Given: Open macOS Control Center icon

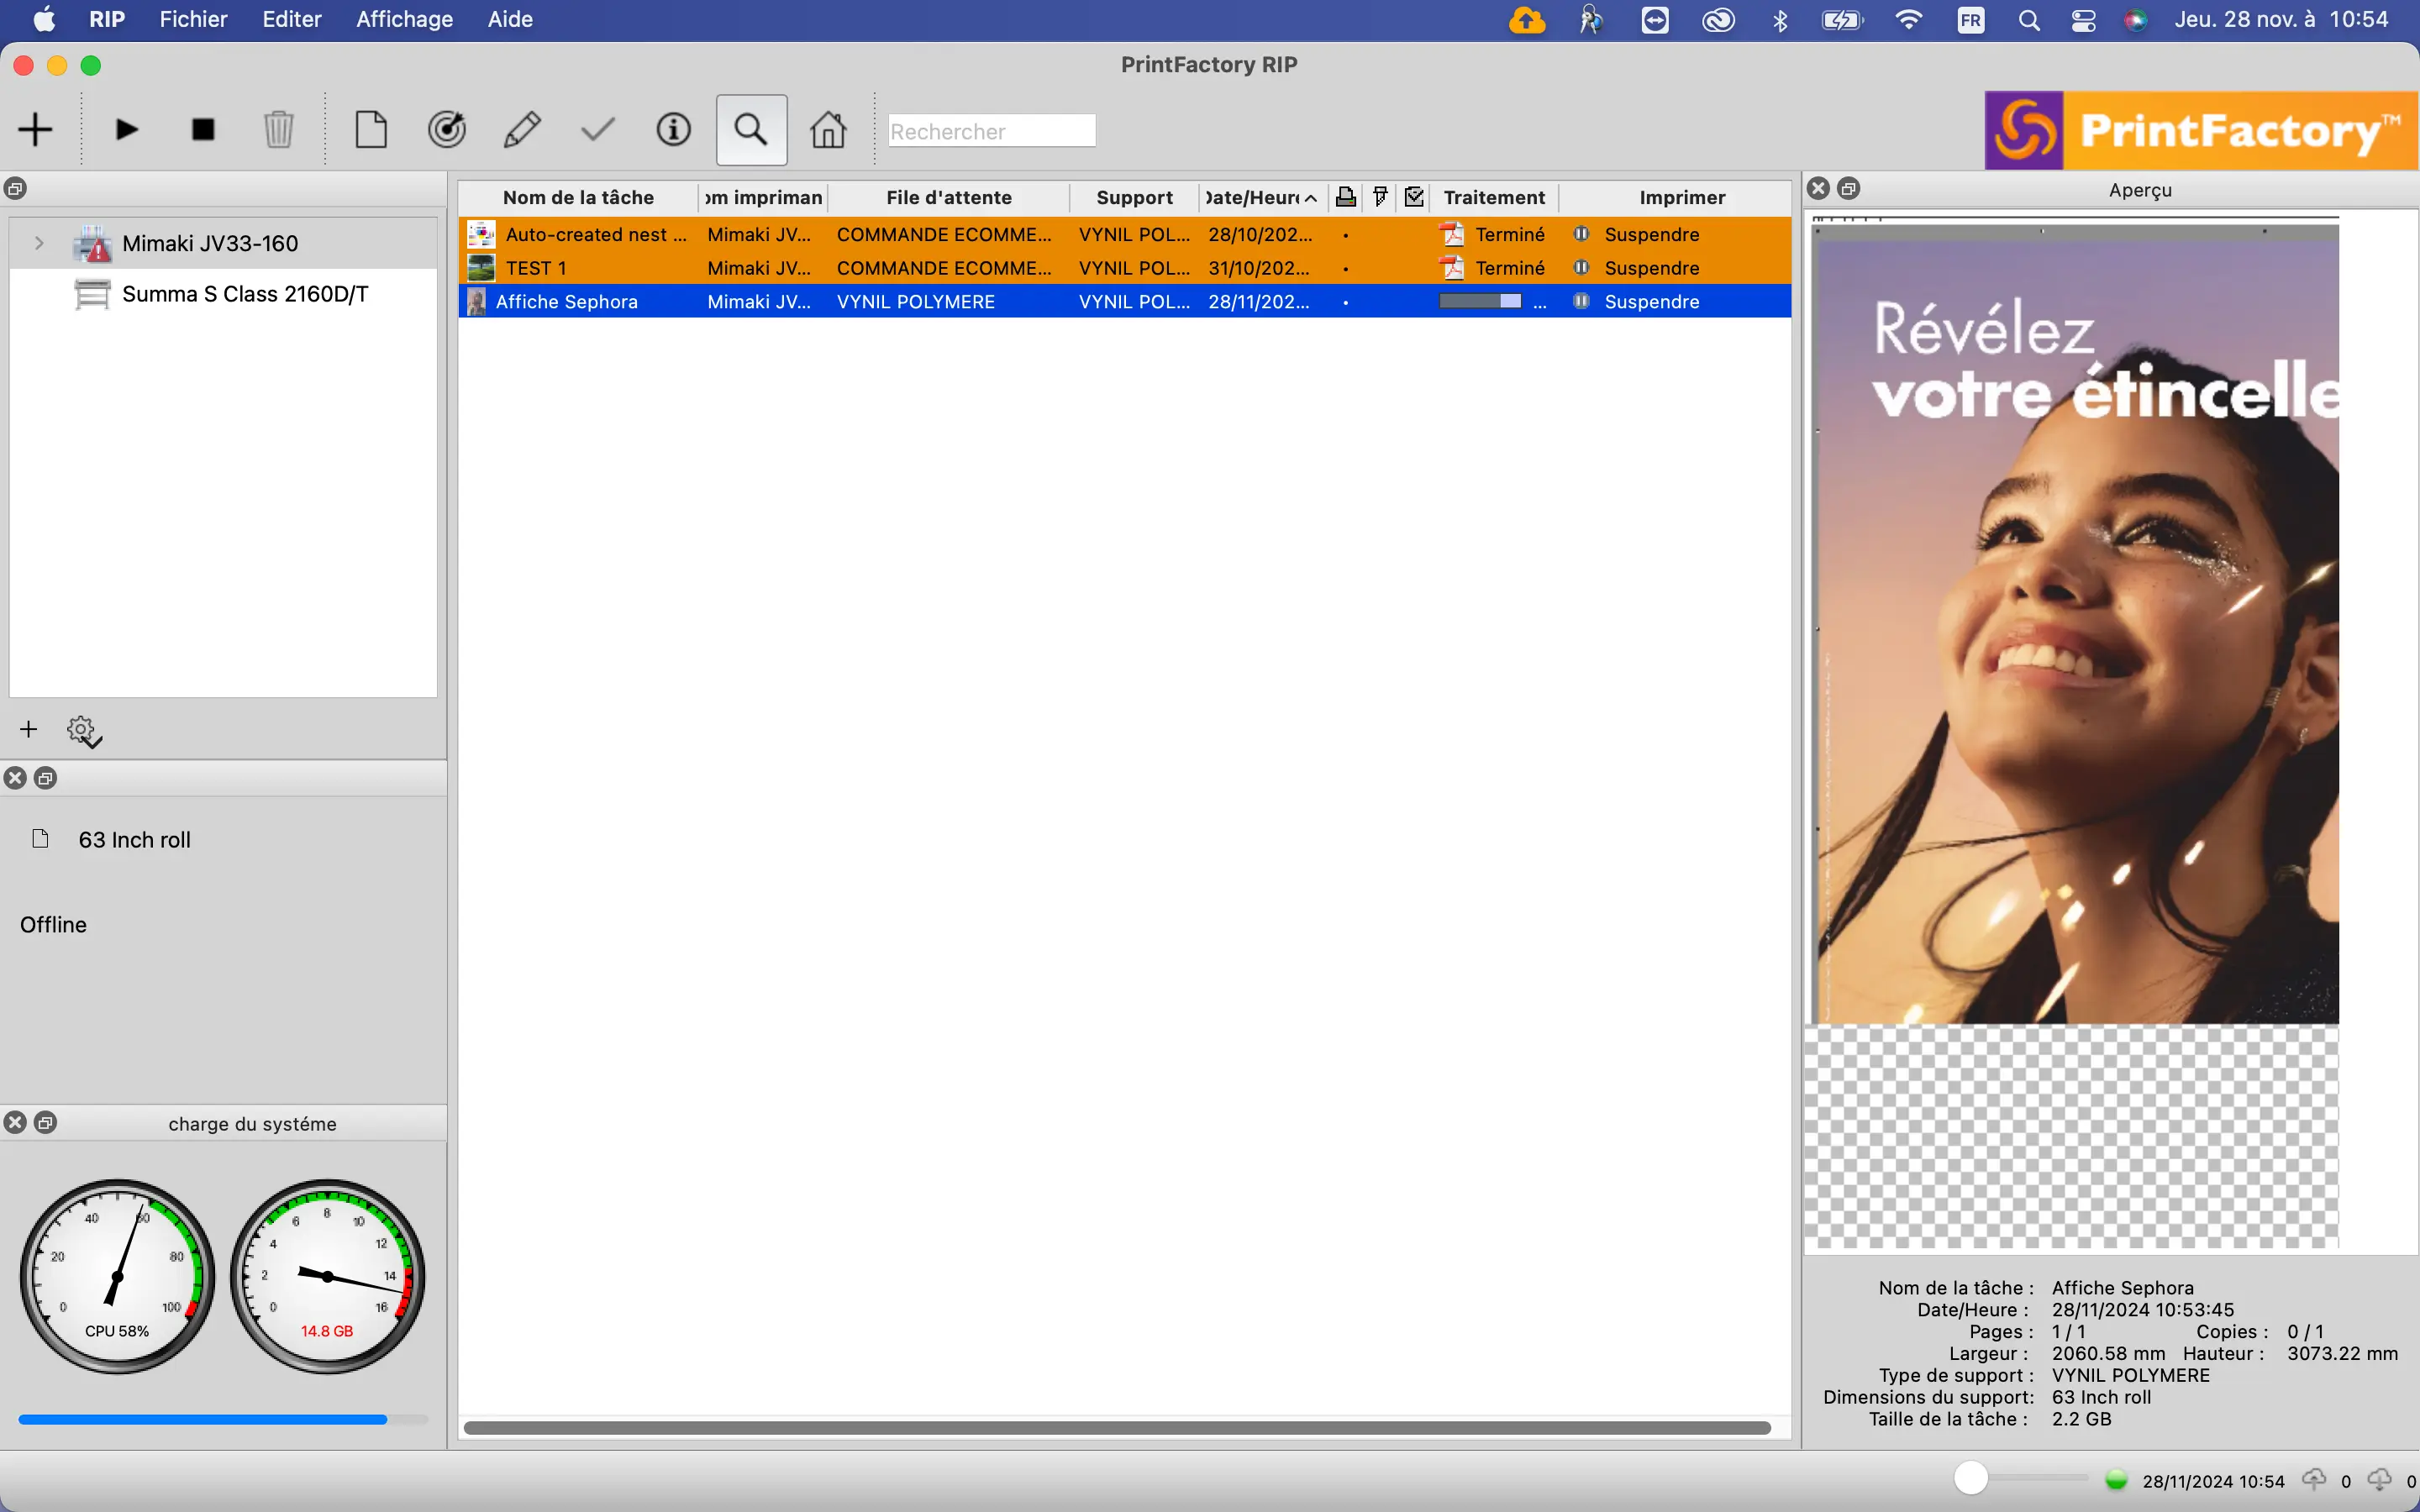Looking at the screenshot, I should (2083, 20).
